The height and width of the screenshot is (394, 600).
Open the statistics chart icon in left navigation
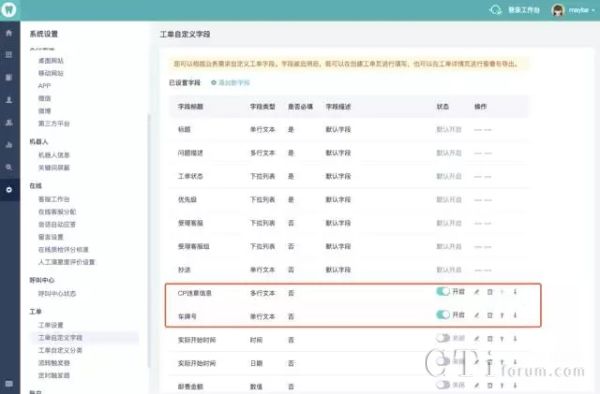click(x=9, y=145)
